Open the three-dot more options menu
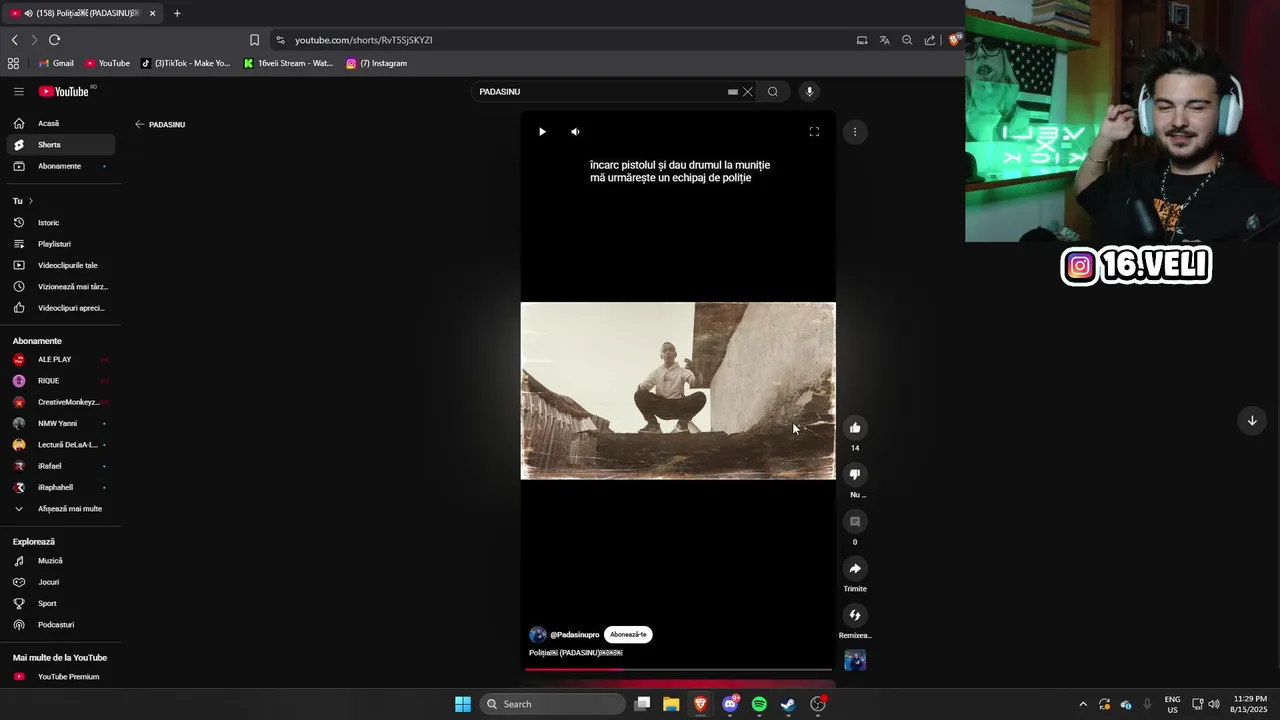This screenshot has height=720, width=1280. 855,132
